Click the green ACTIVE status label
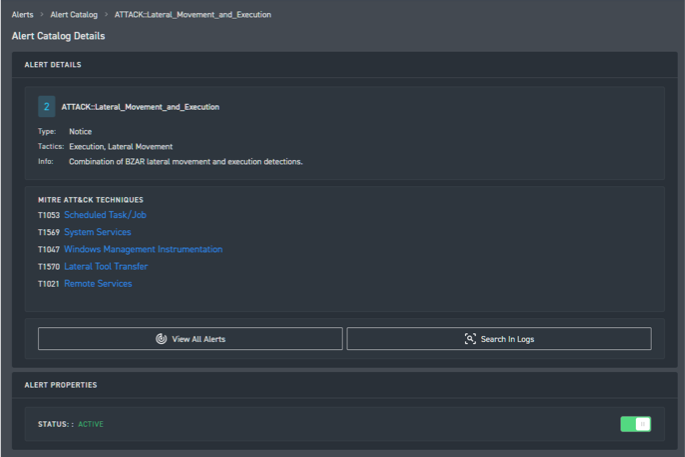Image resolution: width=685 pixels, height=457 pixels. pyautogui.click(x=91, y=424)
